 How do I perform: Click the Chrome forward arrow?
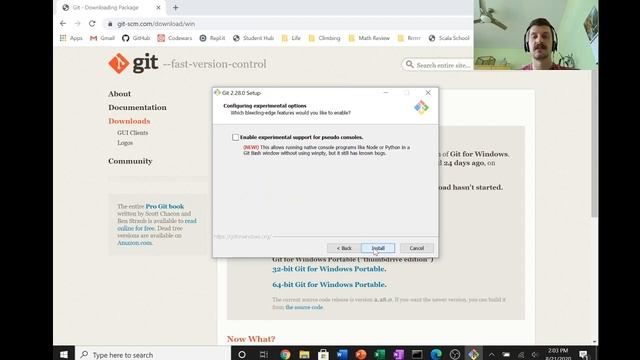(78, 24)
